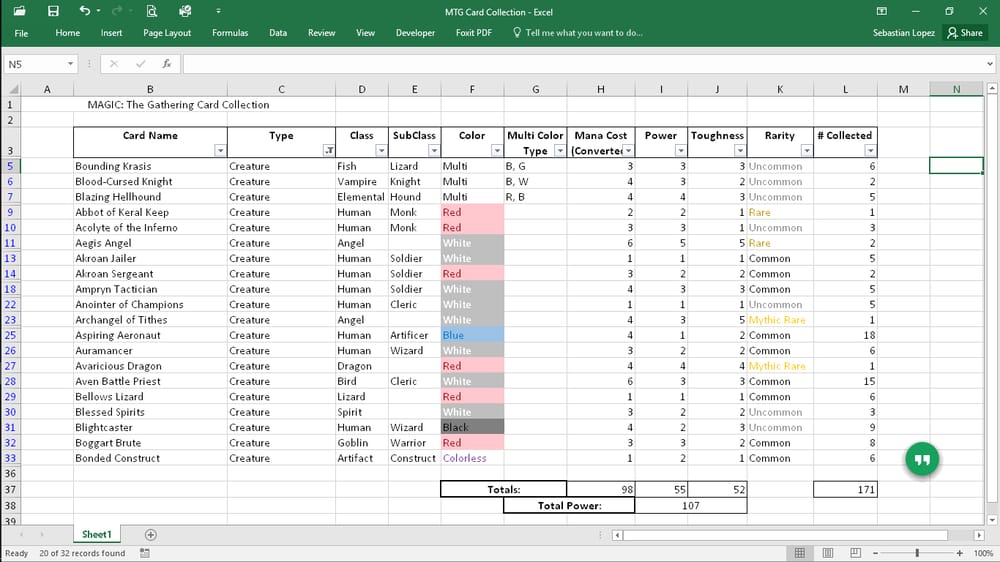This screenshot has height=562, width=1000.
Task: Click the 'Bounding Krasis' cell
Action: (x=150, y=166)
